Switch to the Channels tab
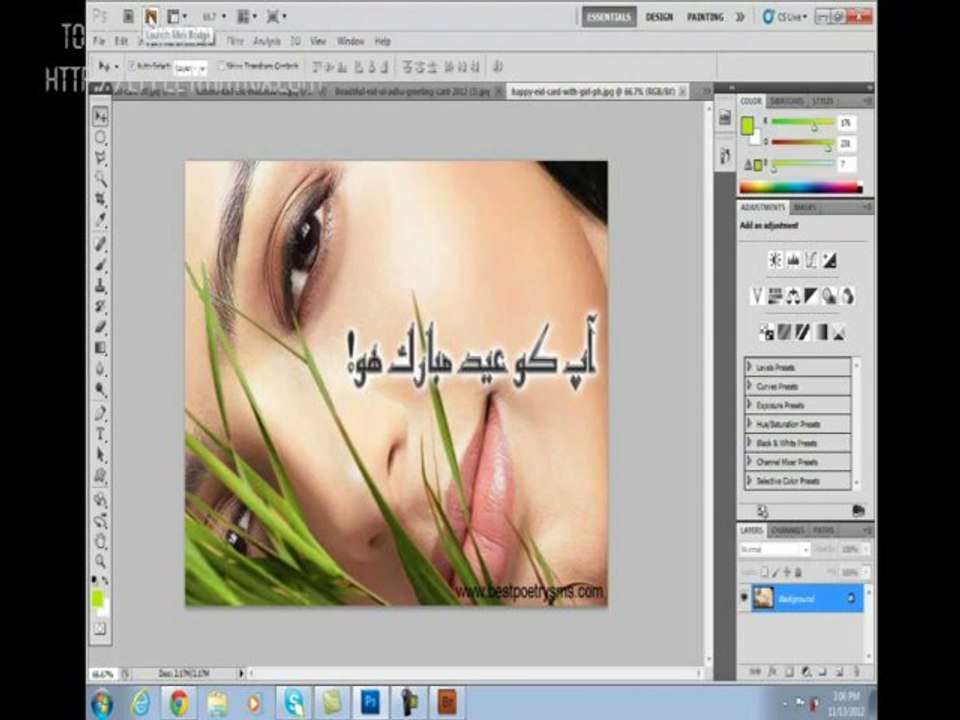Viewport: 960px width, 720px height. pyautogui.click(x=787, y=530)
